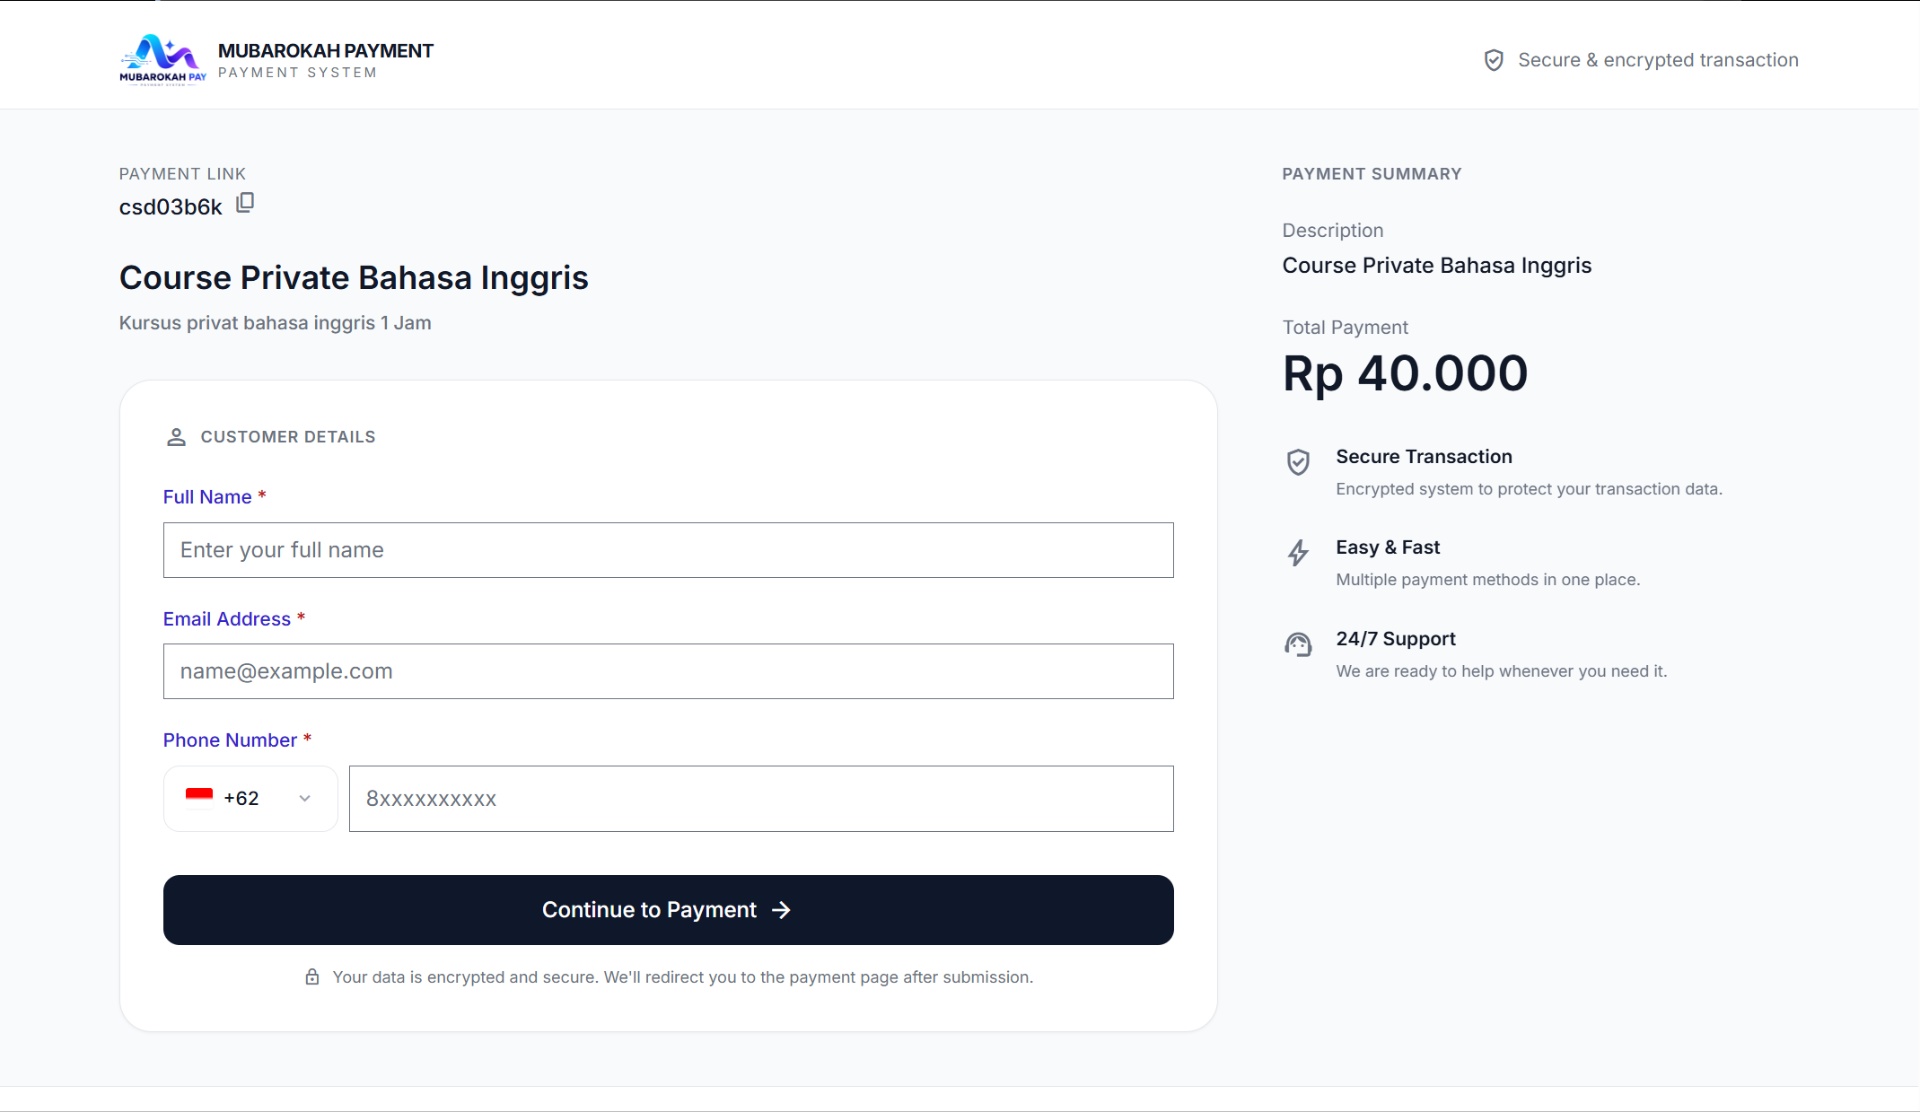Click the arrow on Continue to Payment

(x=781, y=910)
